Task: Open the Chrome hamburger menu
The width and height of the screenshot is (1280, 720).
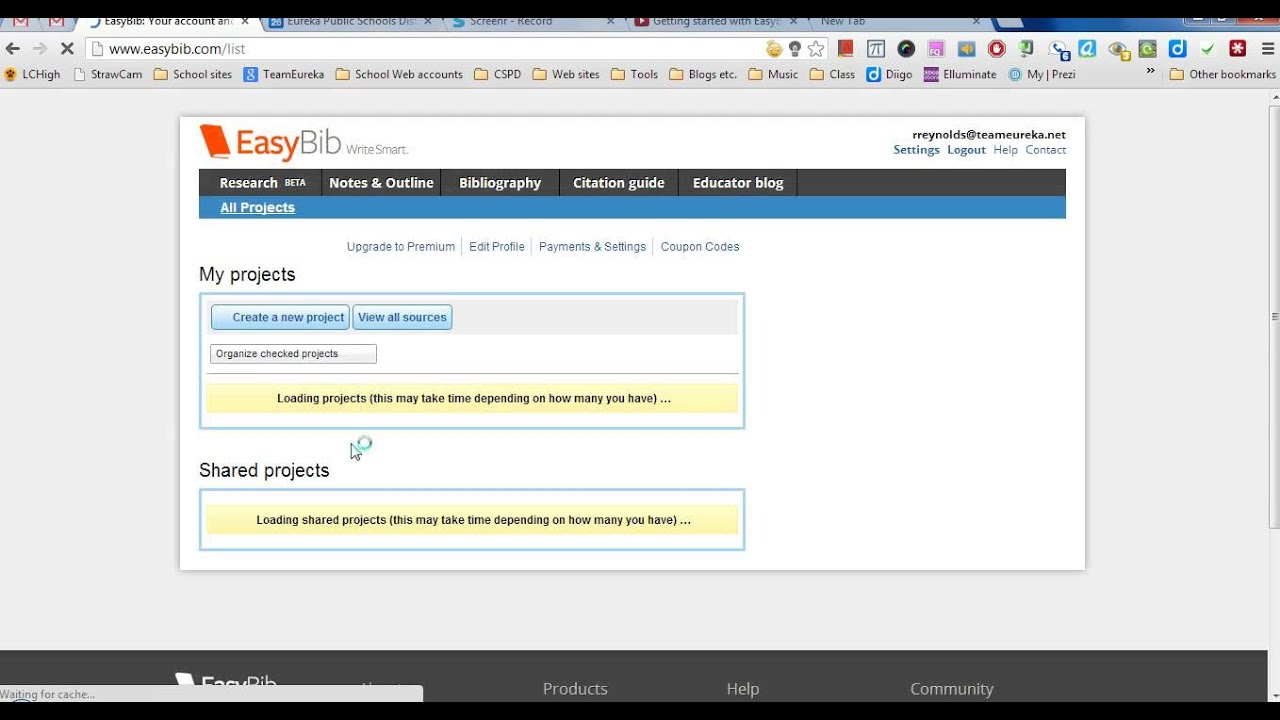Action: tap(1268, 48)
